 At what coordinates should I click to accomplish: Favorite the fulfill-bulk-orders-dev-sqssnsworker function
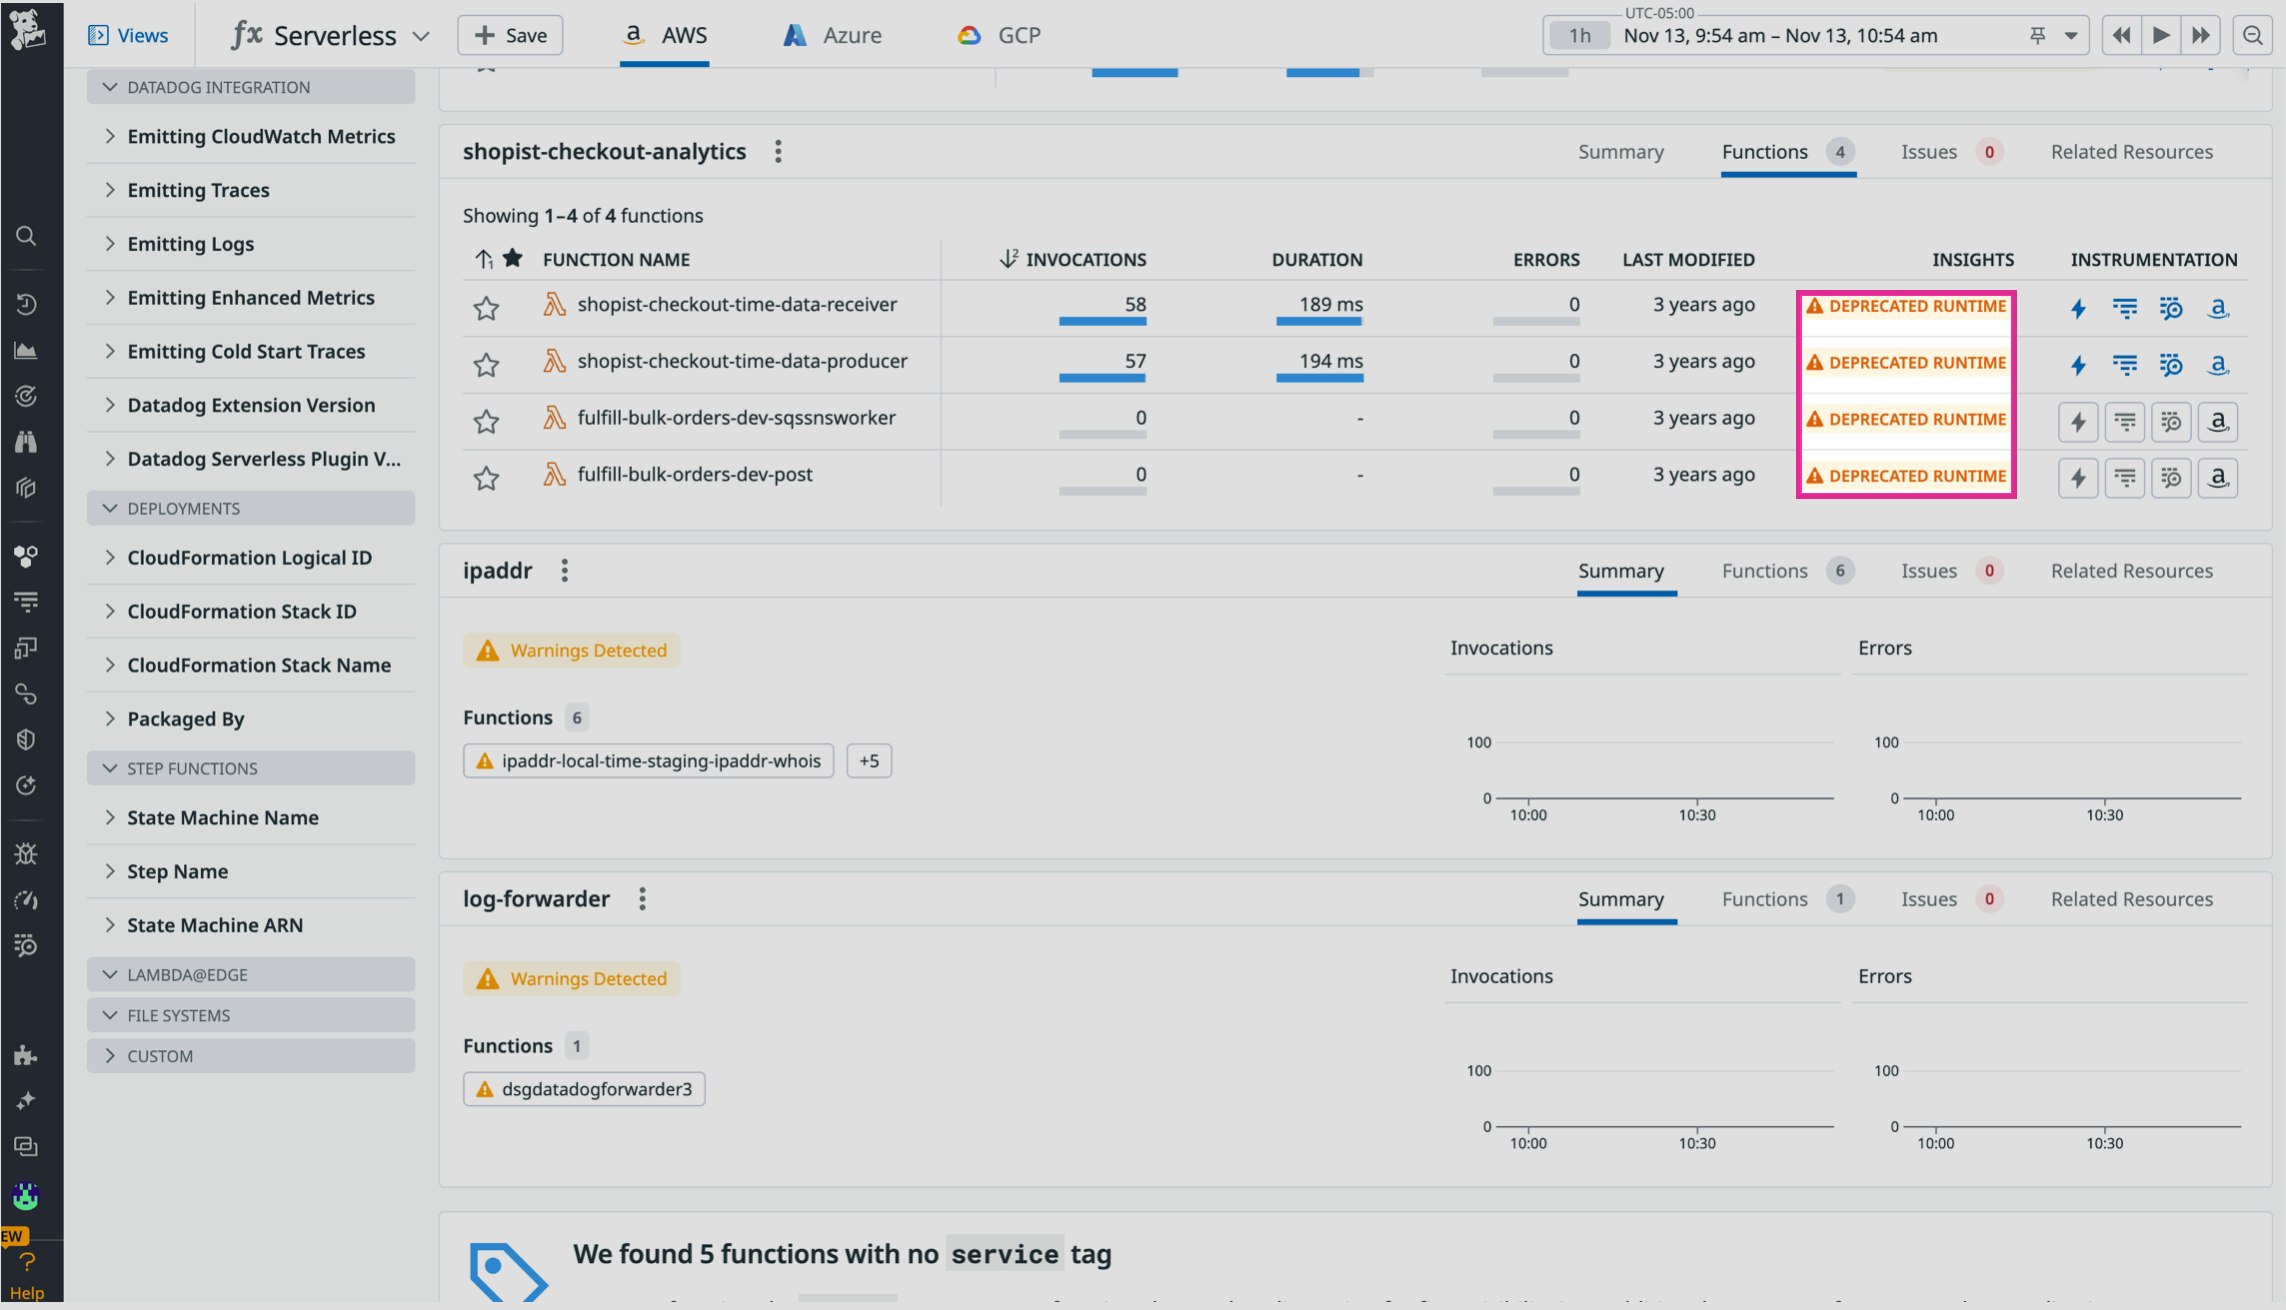point(486,421)
